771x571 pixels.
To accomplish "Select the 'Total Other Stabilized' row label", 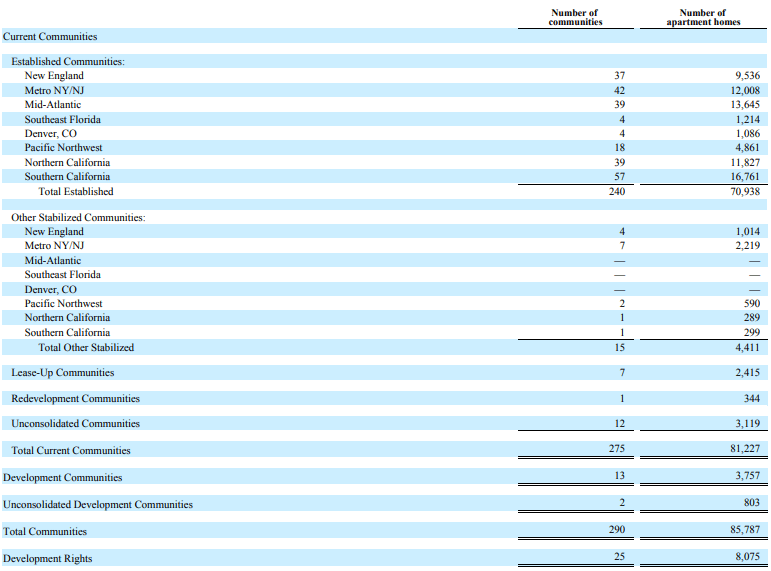I will [86, 347].
